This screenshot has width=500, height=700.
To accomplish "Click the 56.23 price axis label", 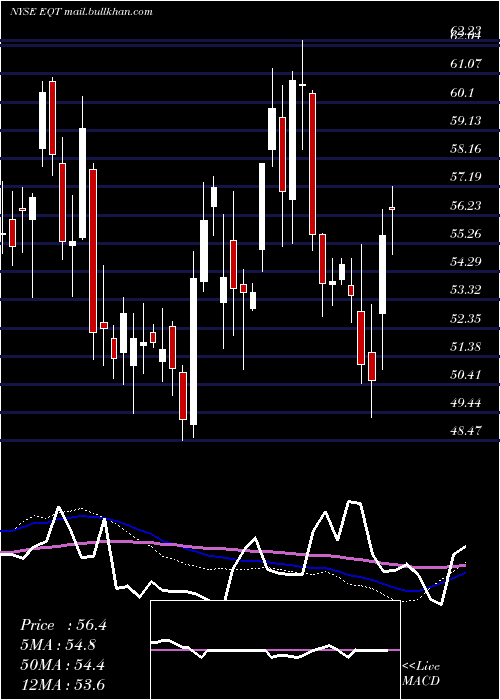I will 466,205.
